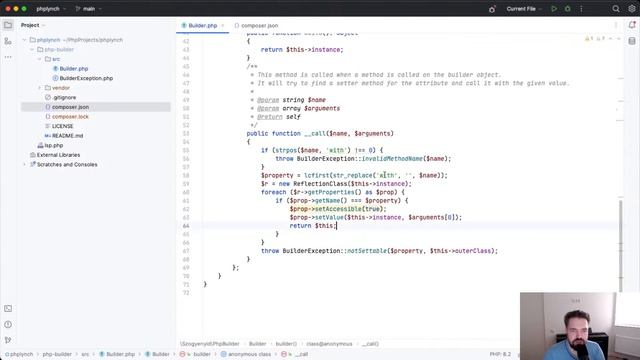640x360 pixels.
Task: Open README.md file
Action: coord(67,136)
